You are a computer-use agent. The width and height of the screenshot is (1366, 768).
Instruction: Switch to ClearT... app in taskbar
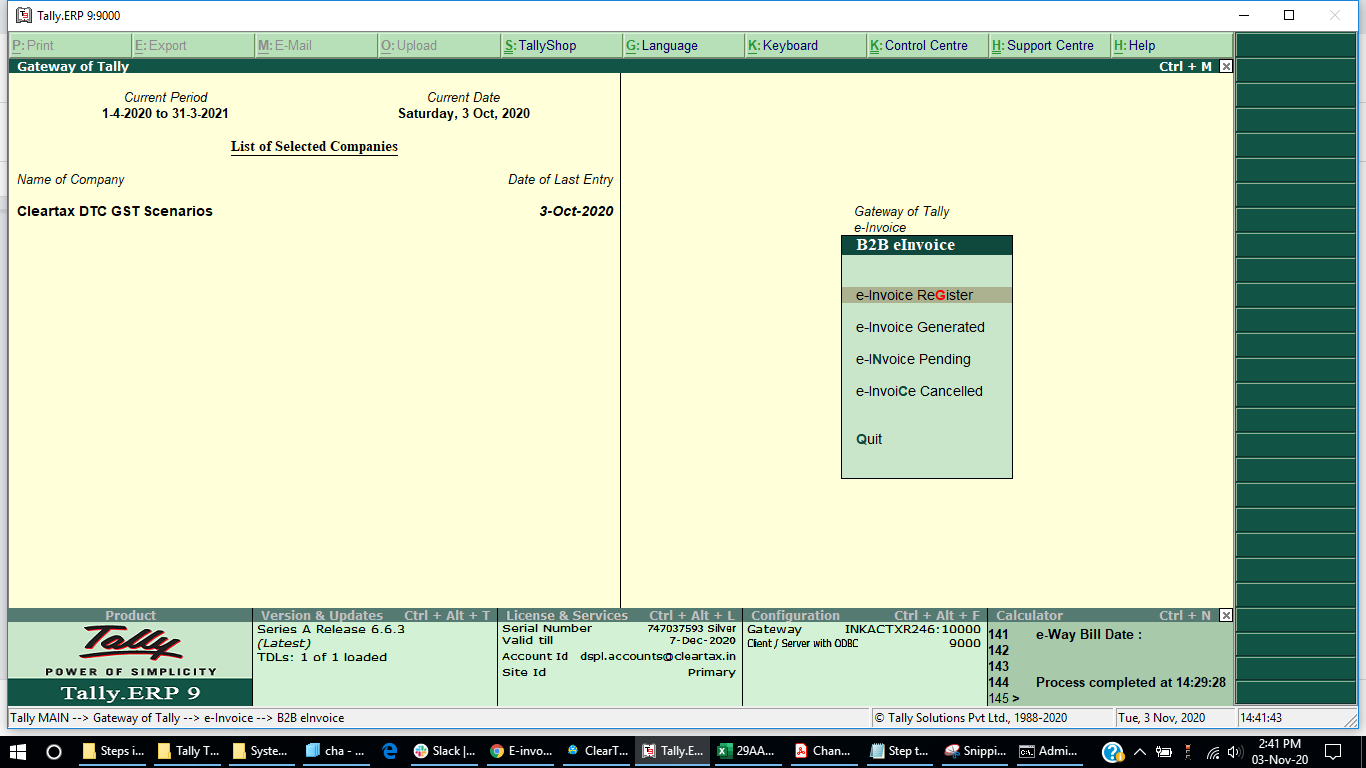[597, 751]
